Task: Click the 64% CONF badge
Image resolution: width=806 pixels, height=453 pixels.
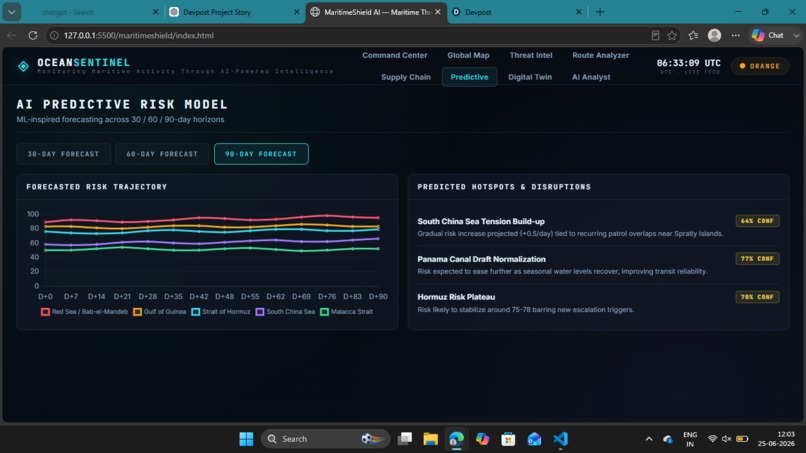Action: [757, 221]
